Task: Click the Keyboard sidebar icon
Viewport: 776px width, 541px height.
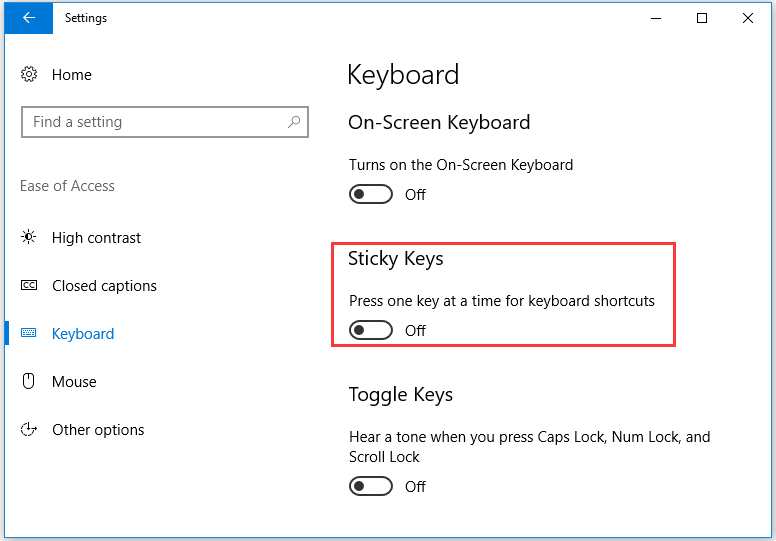Action: 29,333
